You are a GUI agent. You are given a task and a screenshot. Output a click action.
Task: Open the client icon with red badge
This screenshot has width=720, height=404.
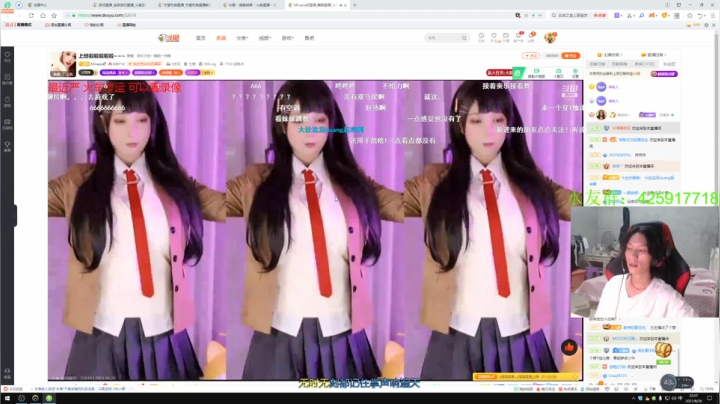pyautogui.click(x=518, y=37)
